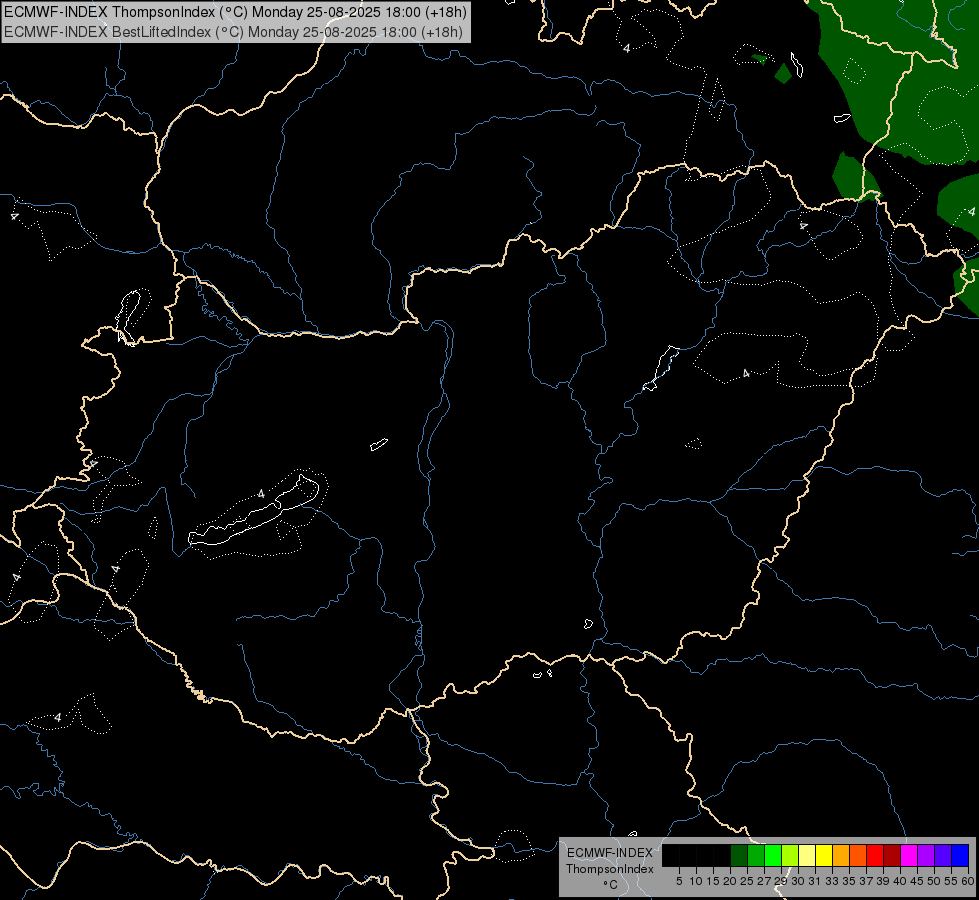Select the purple 45–50 legend swatch
The width and height of the screenshot is (979, 900).
click(x=926, y=855)
